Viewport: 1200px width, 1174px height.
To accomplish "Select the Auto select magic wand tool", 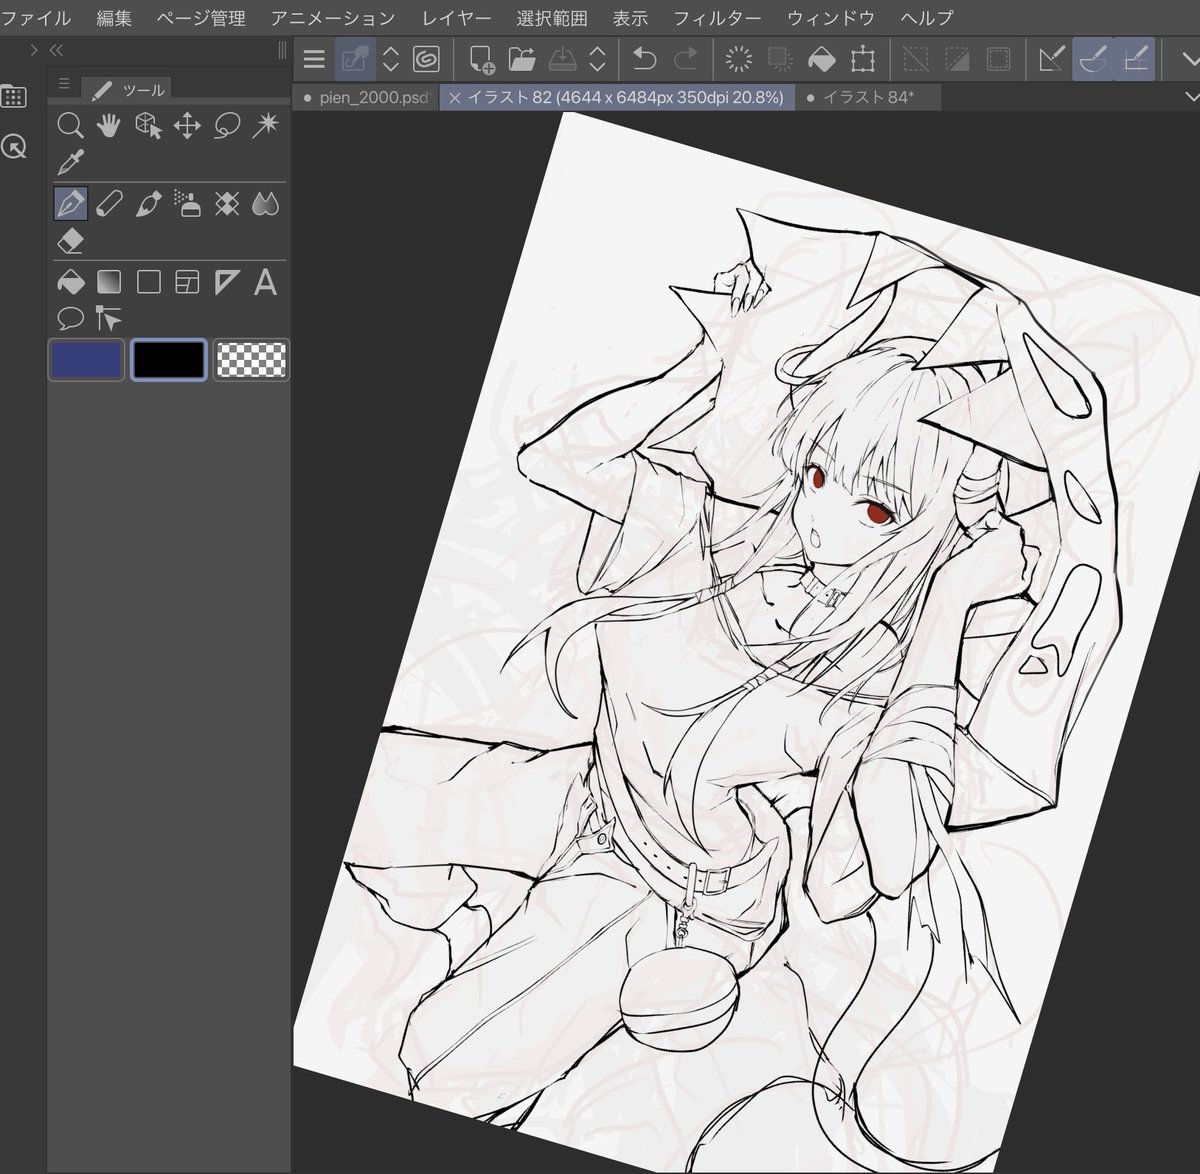I will click(265, 125).
